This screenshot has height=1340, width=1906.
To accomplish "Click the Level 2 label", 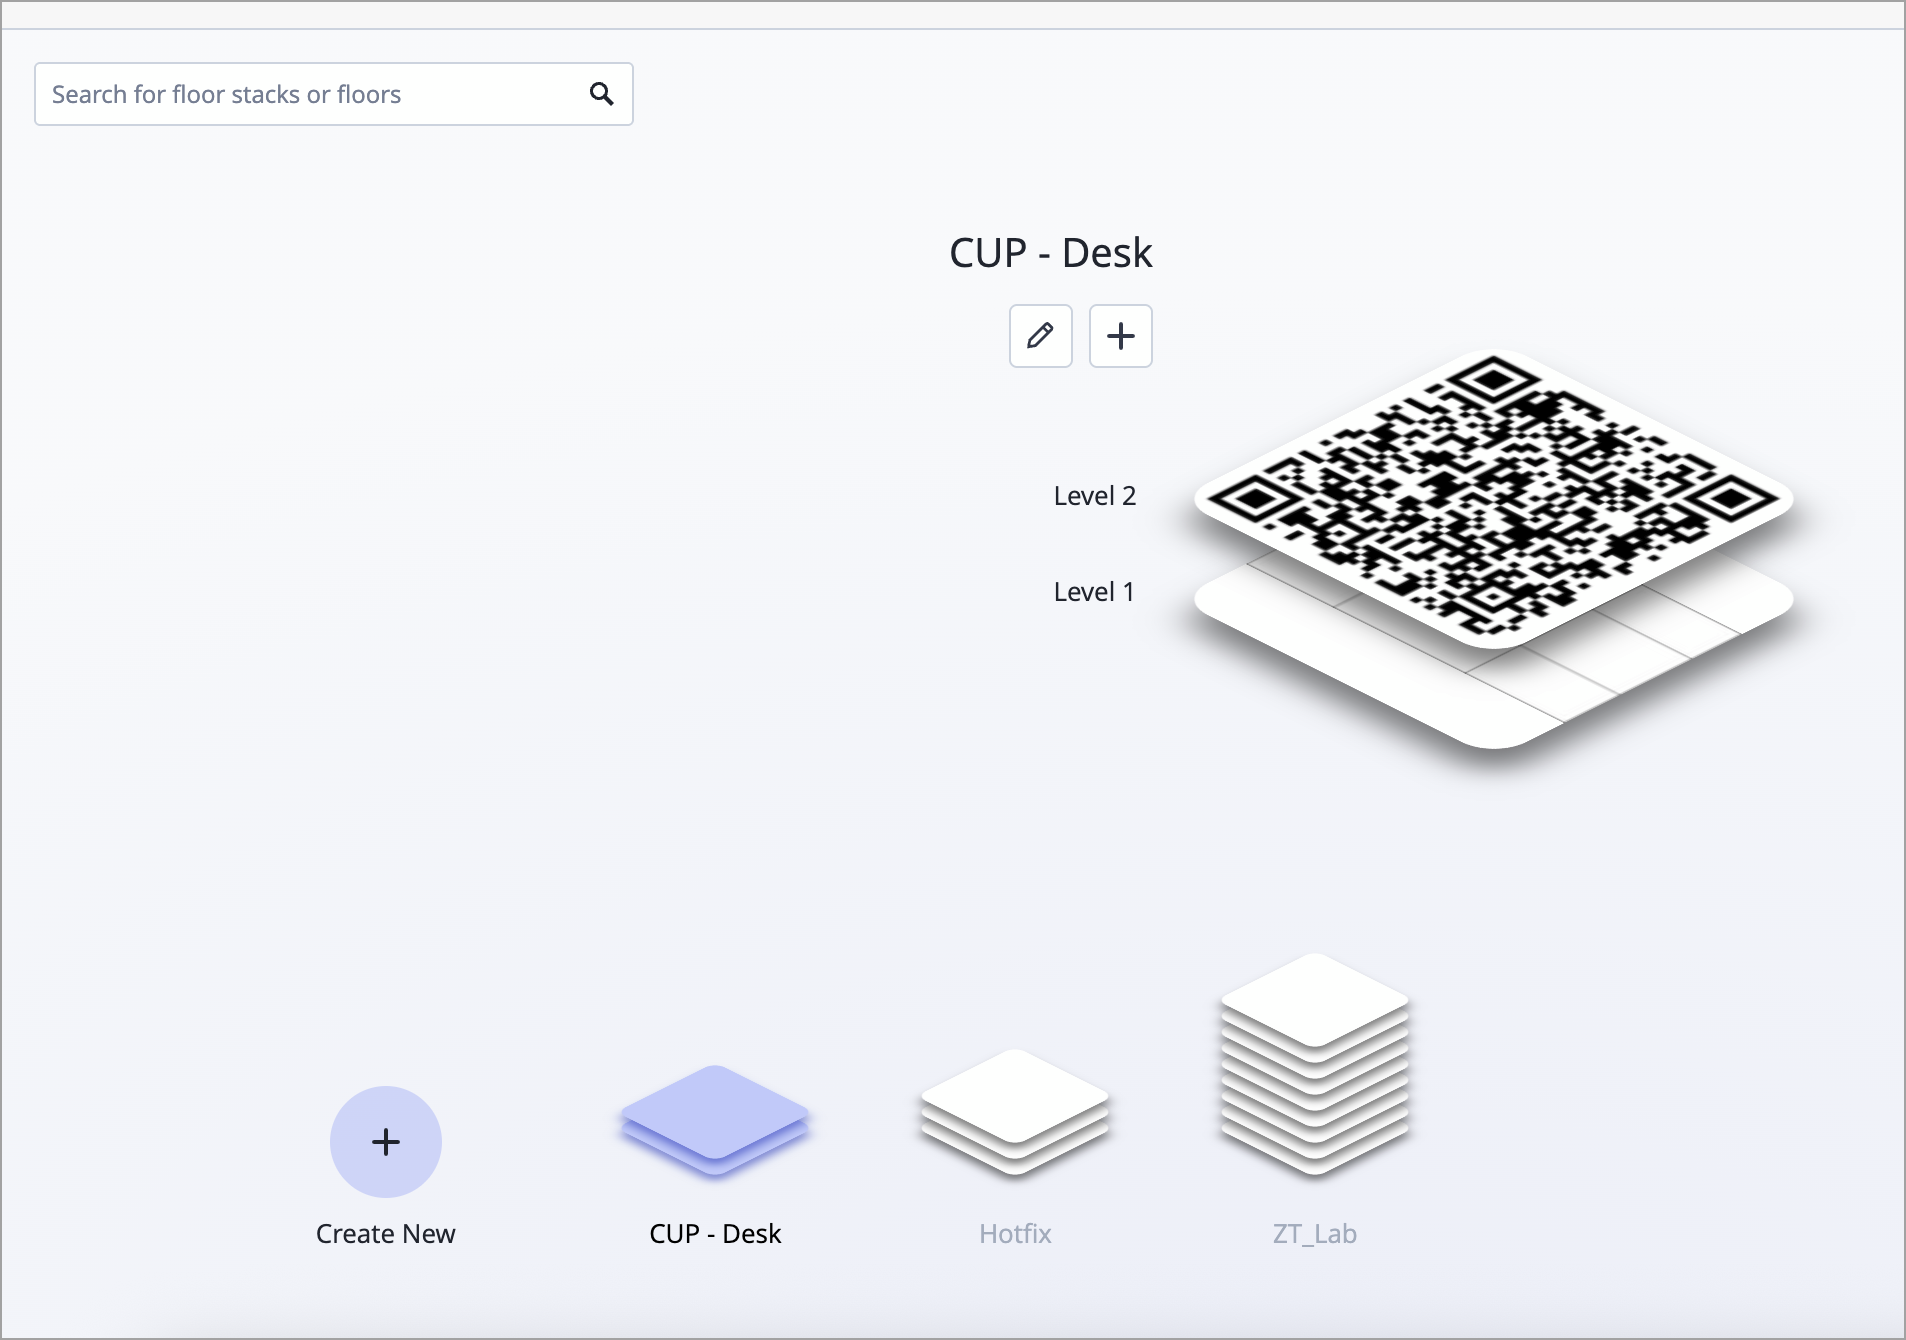I will [x=1095, y=496].
